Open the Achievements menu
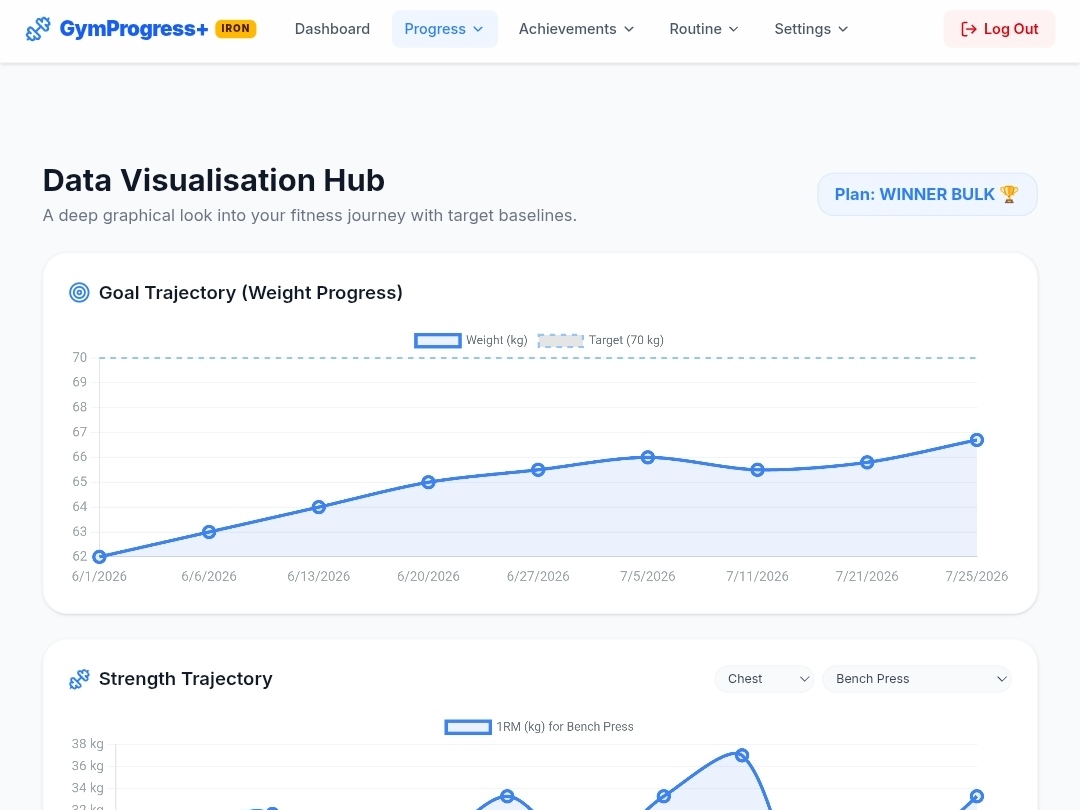The image size is (1080, 810). point(577,29)
